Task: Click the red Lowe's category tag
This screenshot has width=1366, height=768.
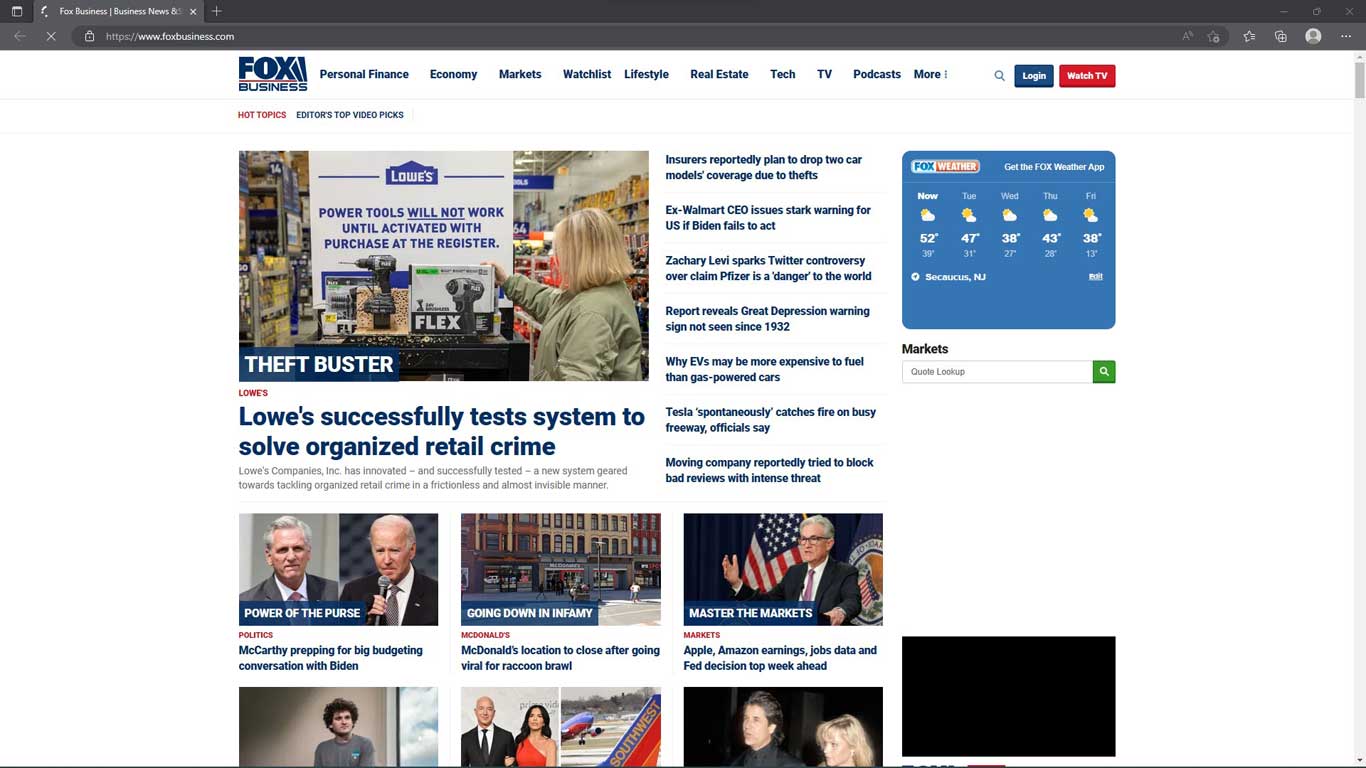Action: [253, 393]
